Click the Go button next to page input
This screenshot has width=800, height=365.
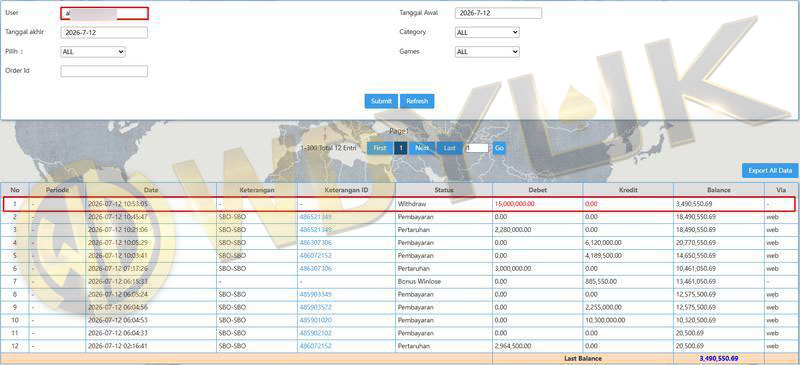click(499, 148)
